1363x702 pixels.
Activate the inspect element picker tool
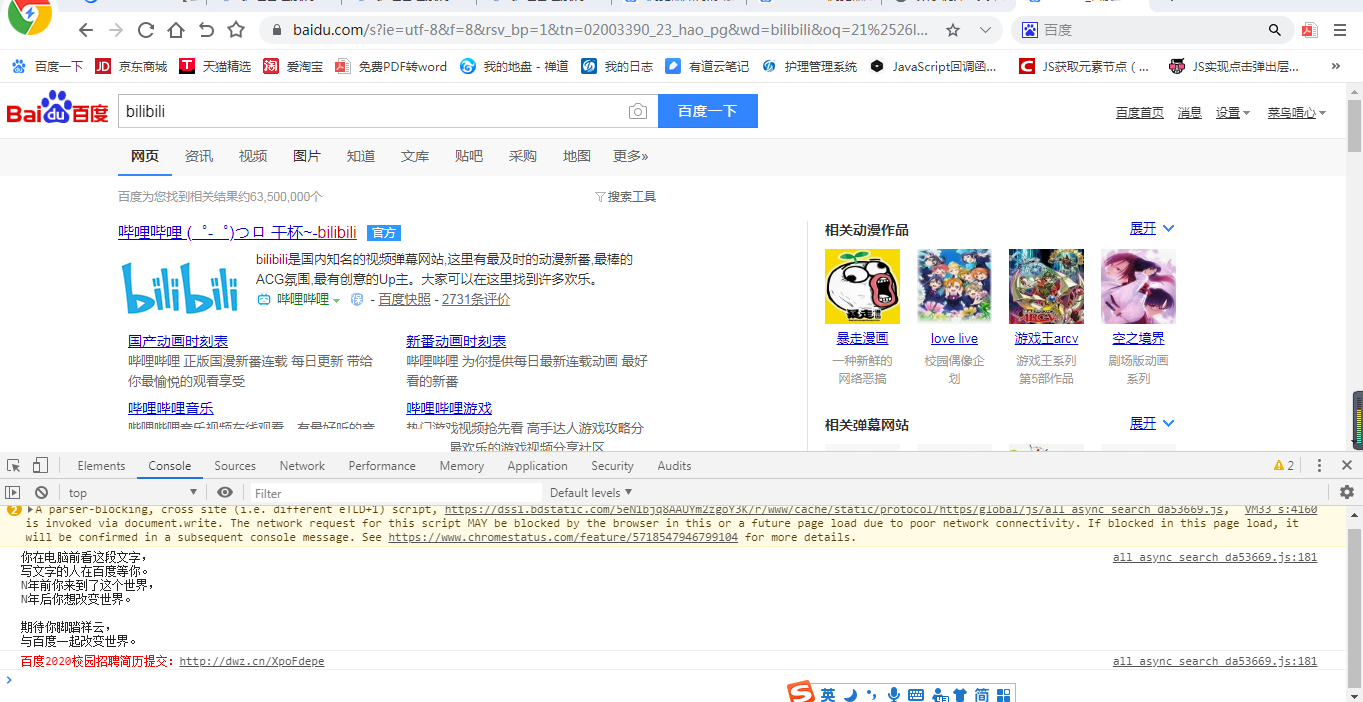coord(14,466)
